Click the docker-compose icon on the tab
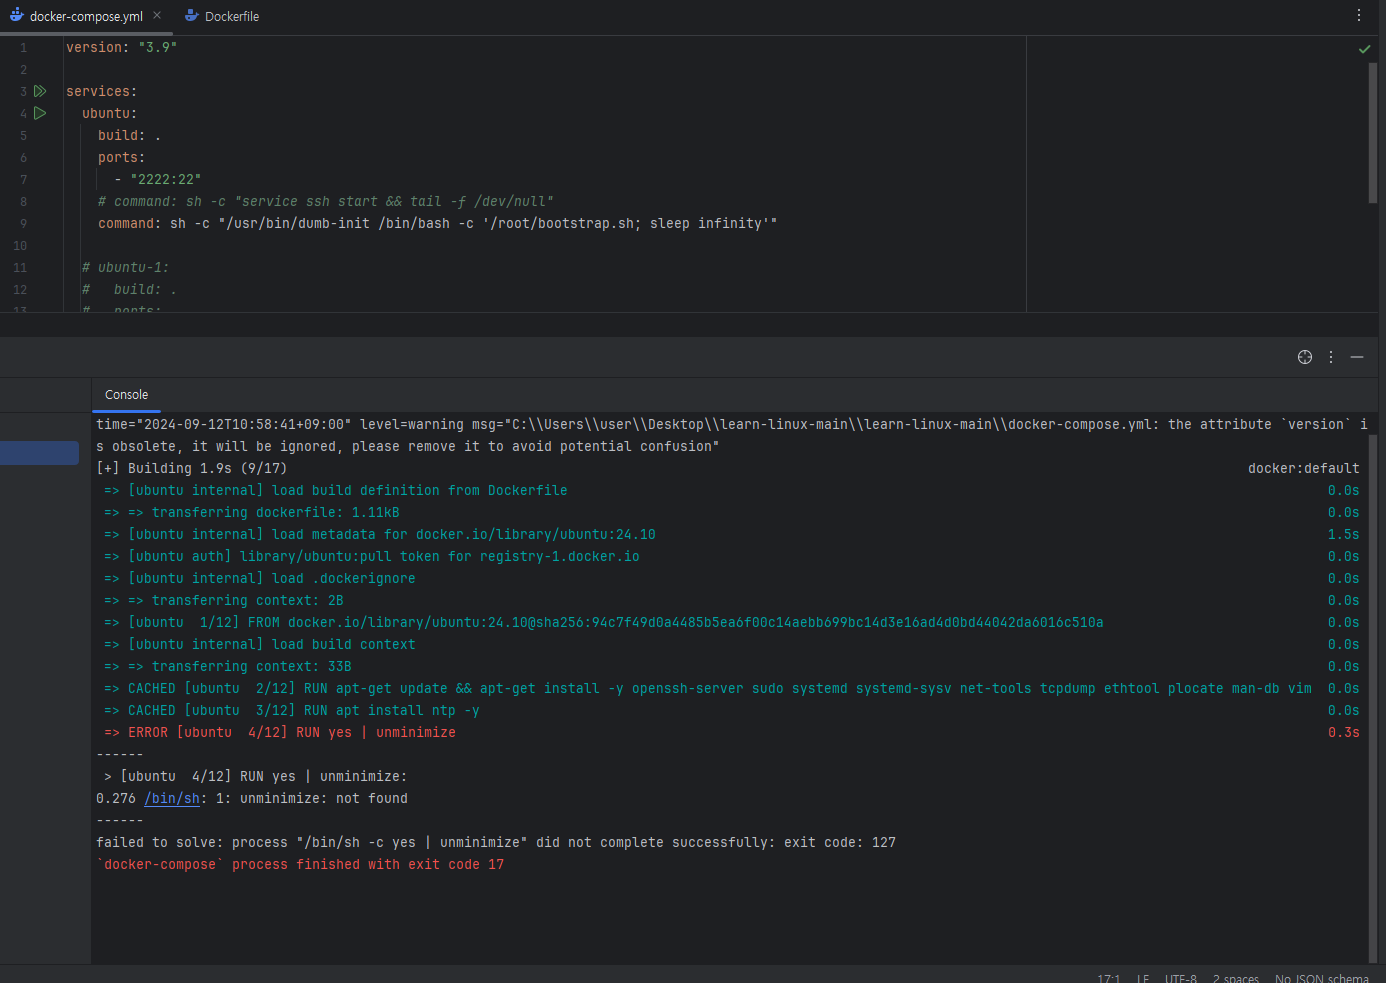The width and height of the screenshot is (1386, 983). [x=16, y=16]
